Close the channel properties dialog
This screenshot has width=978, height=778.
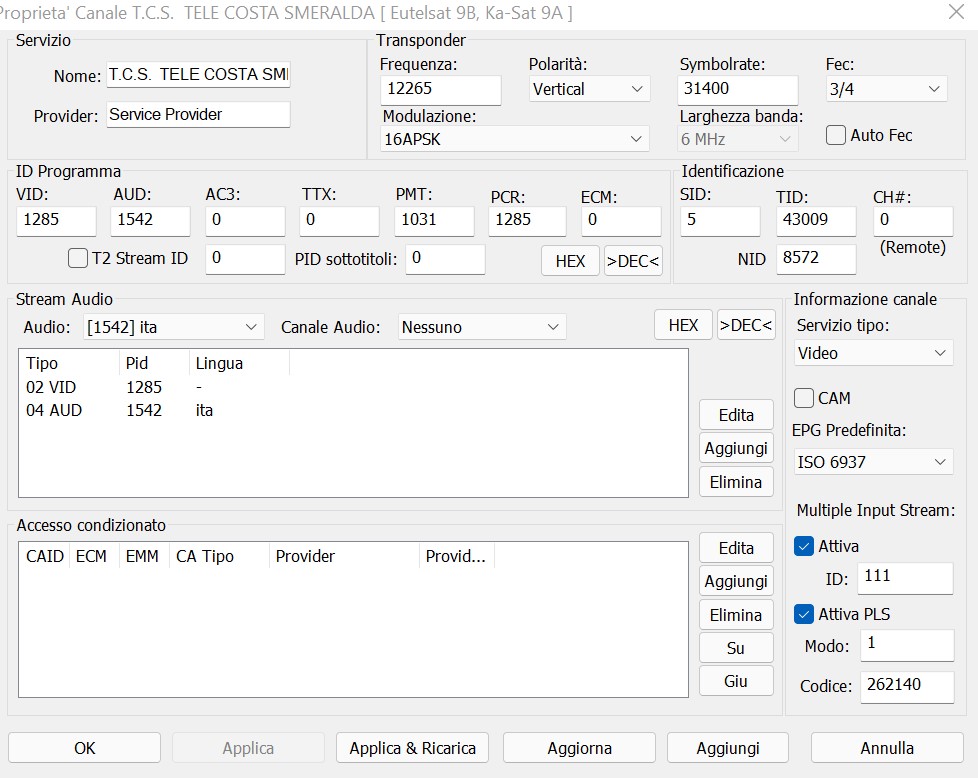(x=956, y=11)
